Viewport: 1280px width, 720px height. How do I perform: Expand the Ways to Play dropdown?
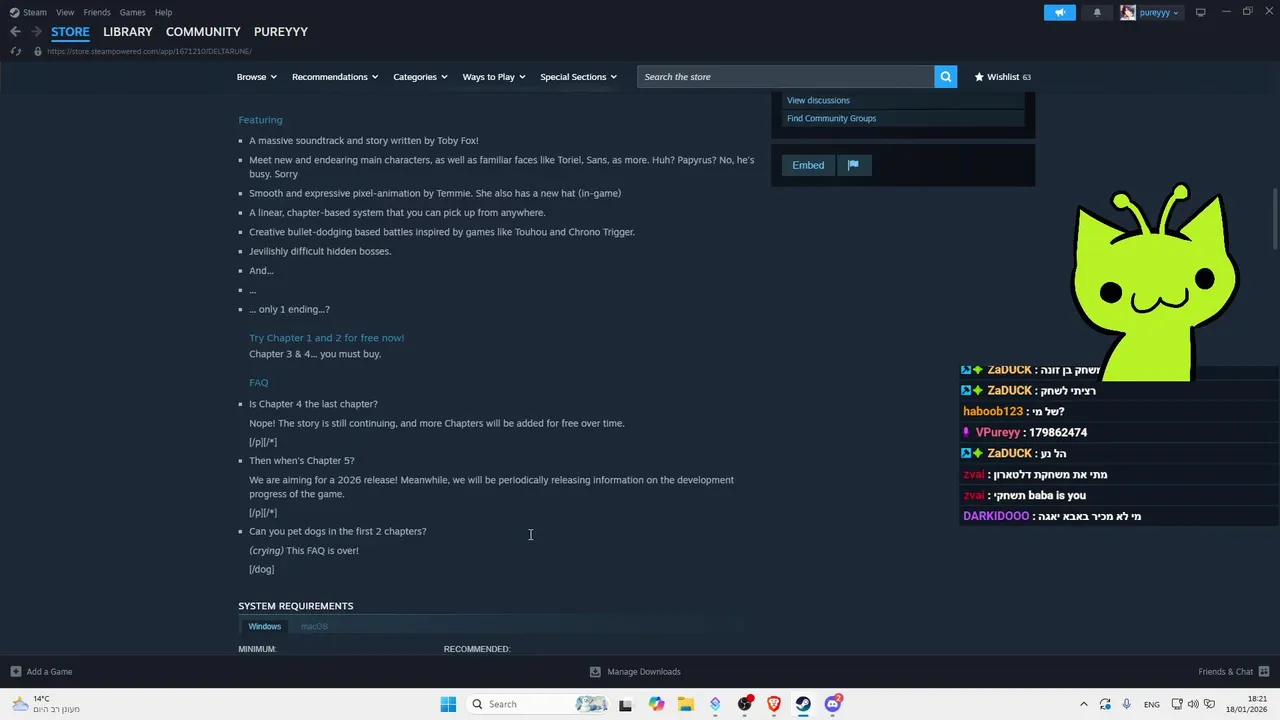pyautogui.click(x=494, y=77)
